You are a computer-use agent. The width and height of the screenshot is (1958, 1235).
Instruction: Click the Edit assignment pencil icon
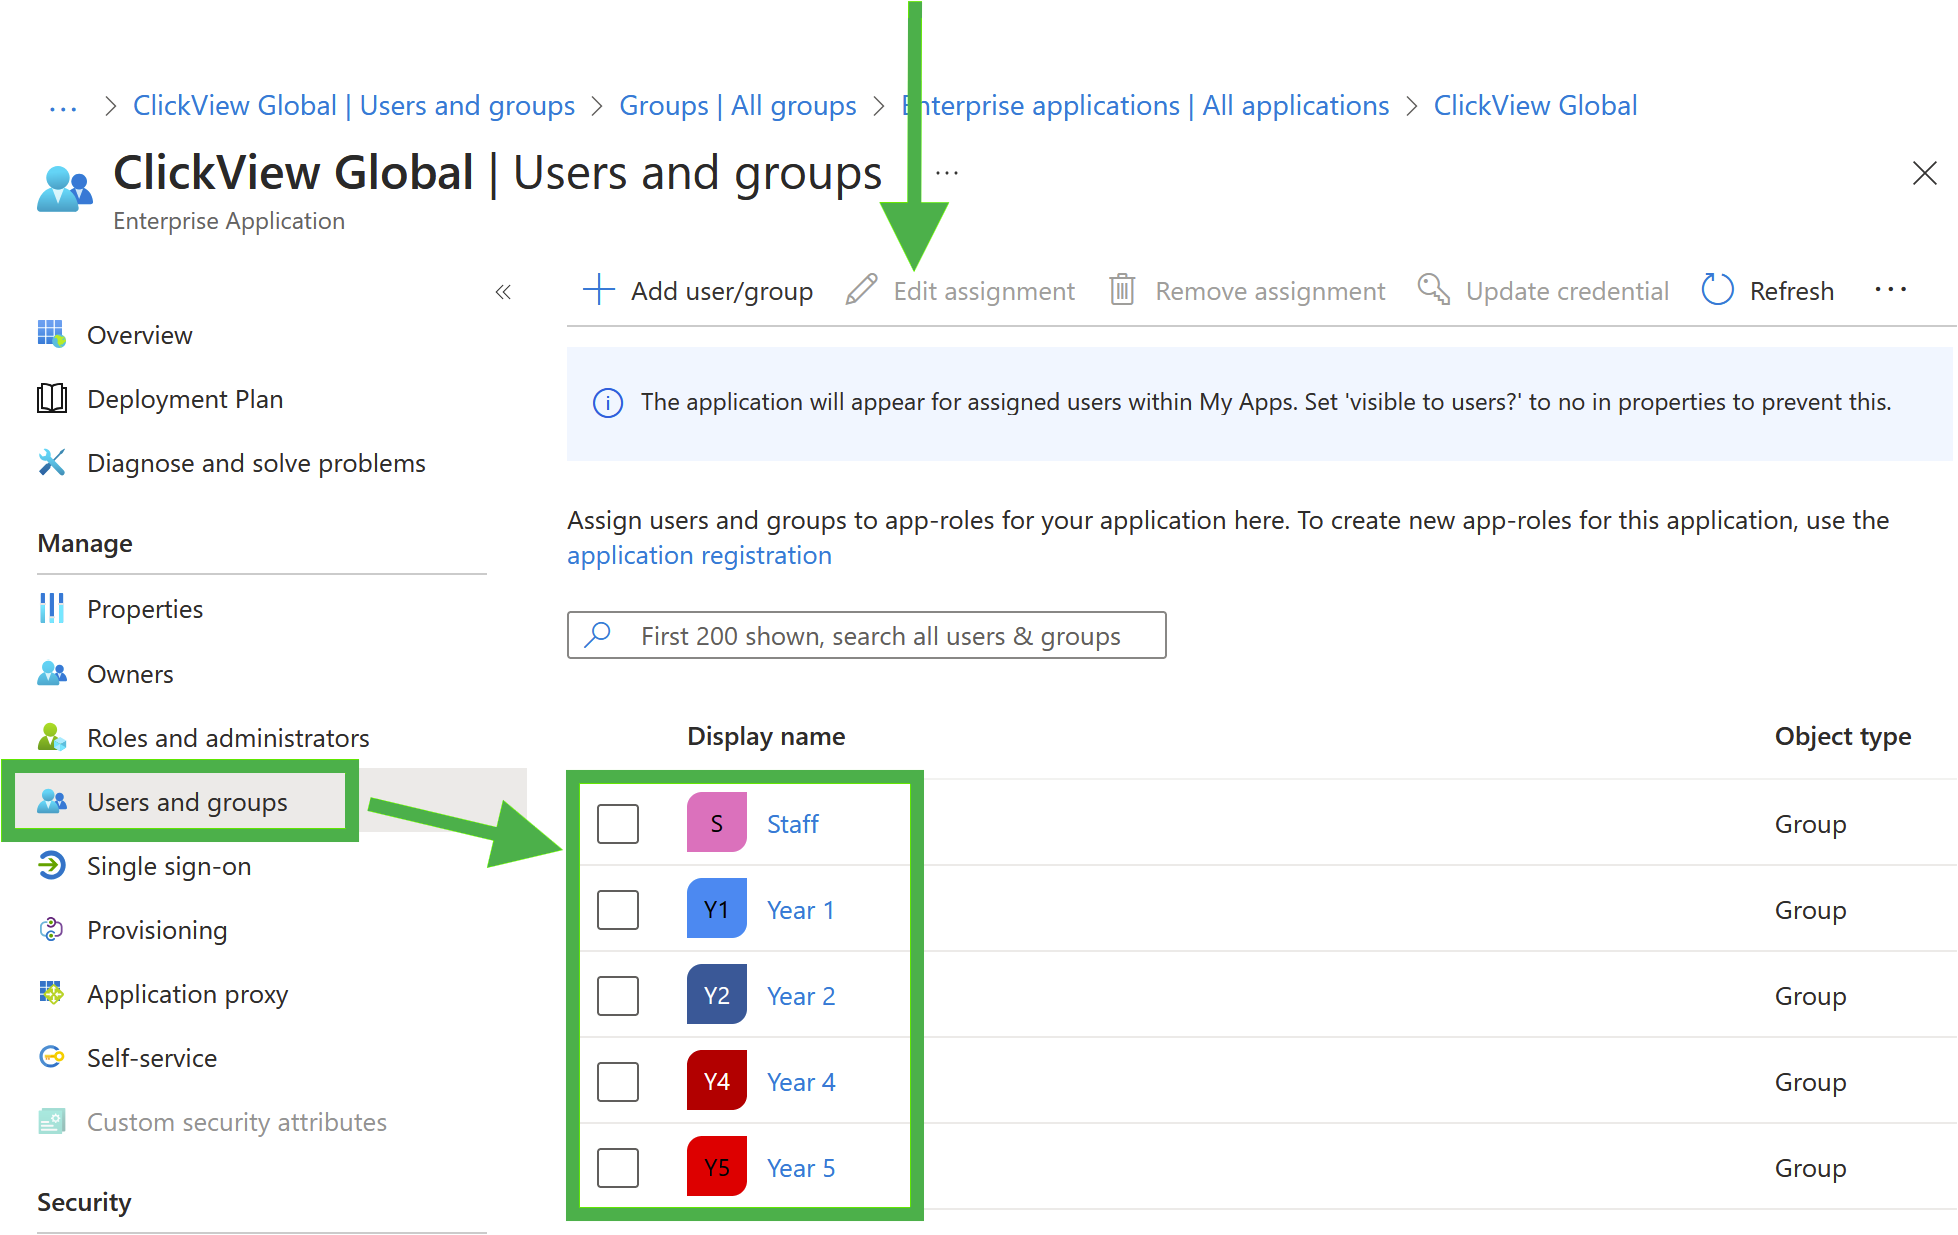(x=861, y=290)
